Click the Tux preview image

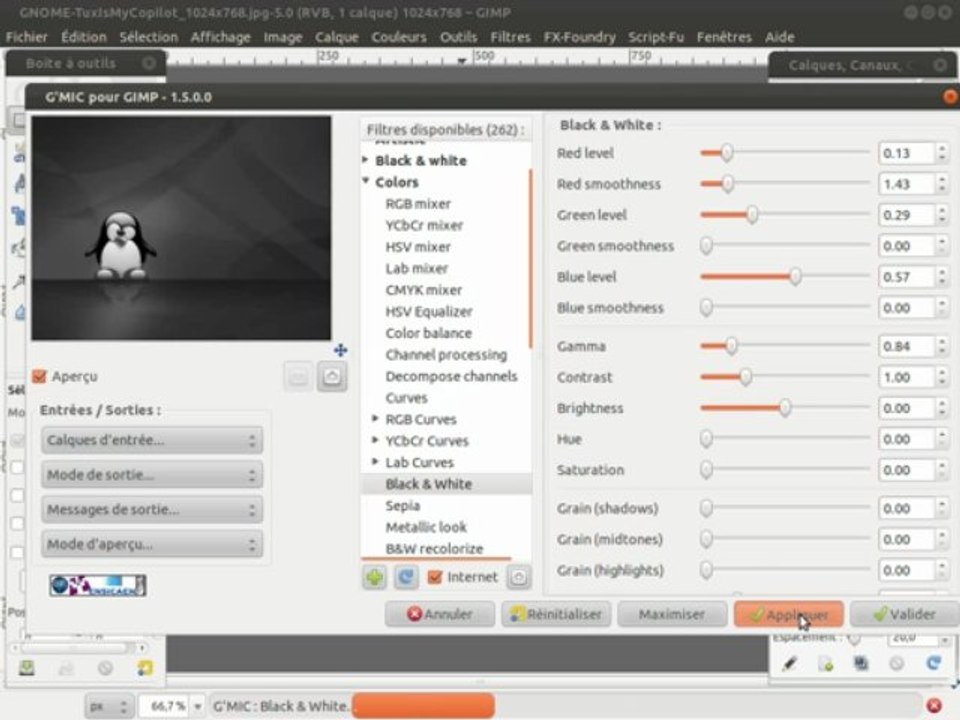click(x=181, y=228)
